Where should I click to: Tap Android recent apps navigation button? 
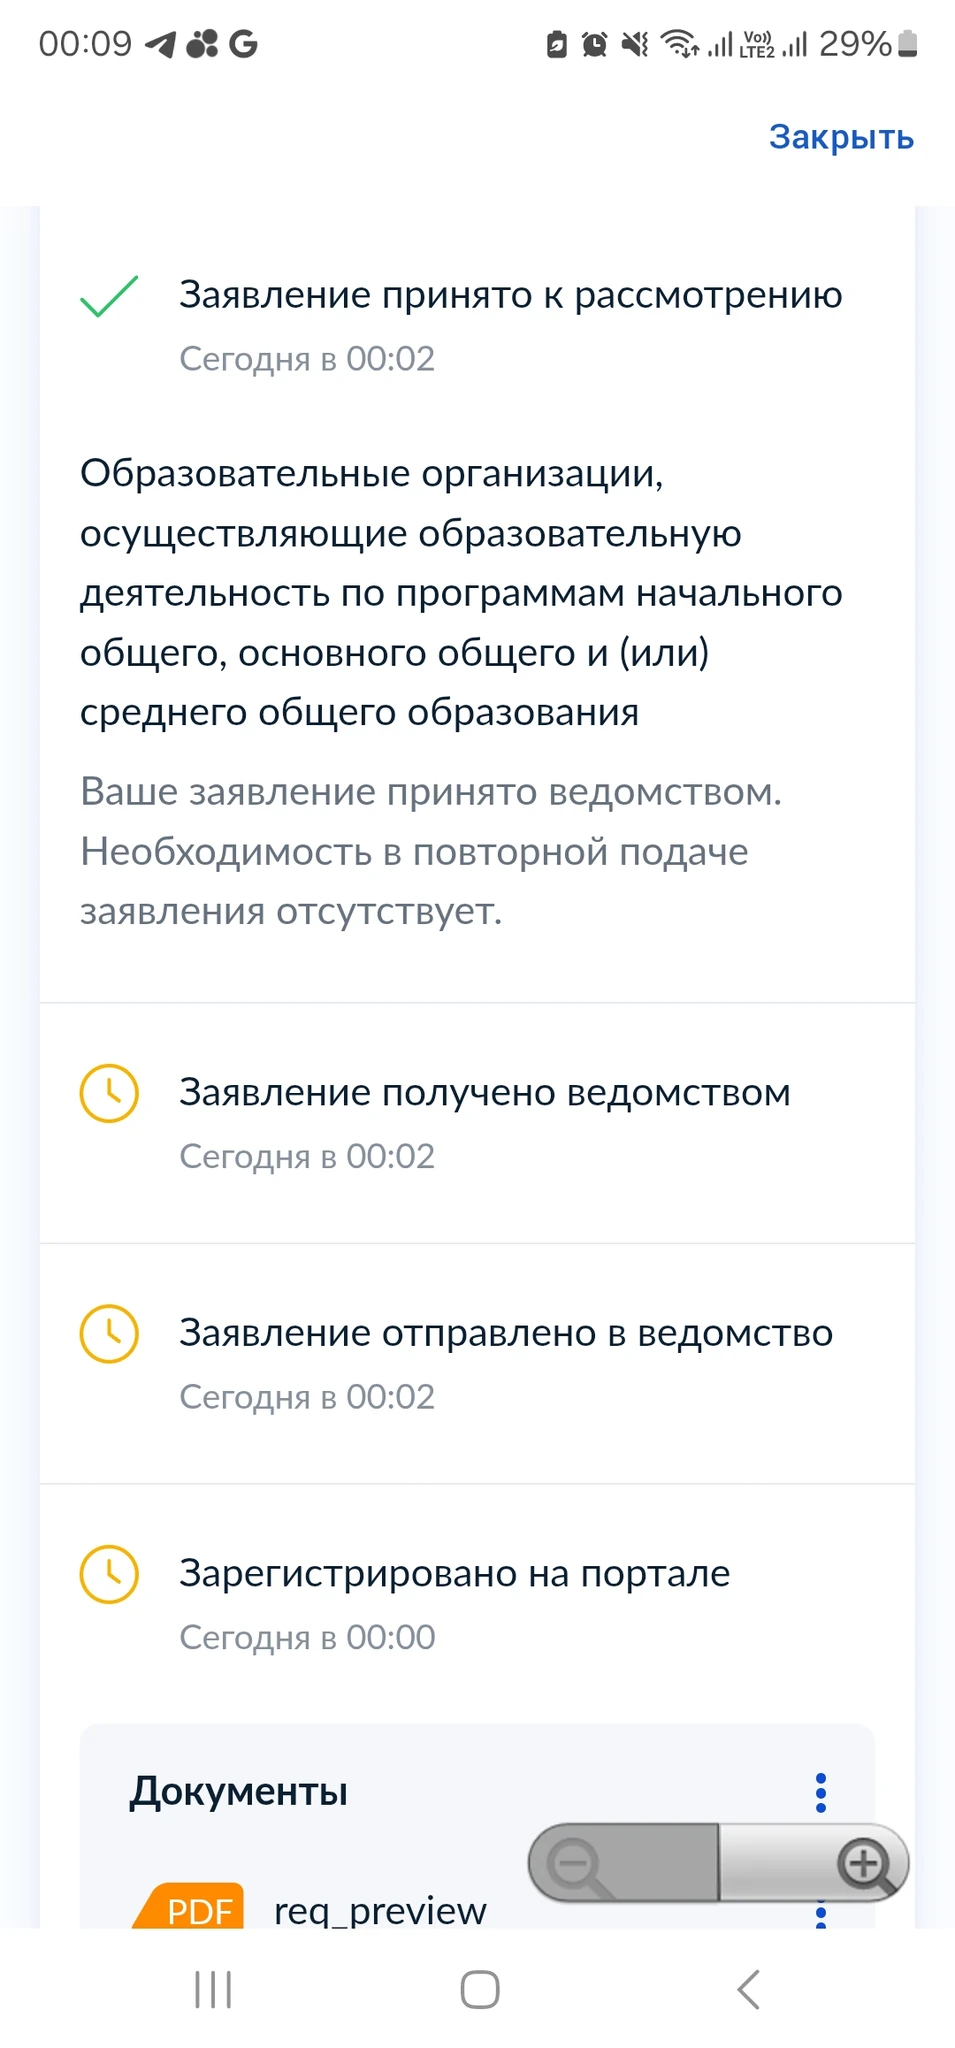(213, 1989)
